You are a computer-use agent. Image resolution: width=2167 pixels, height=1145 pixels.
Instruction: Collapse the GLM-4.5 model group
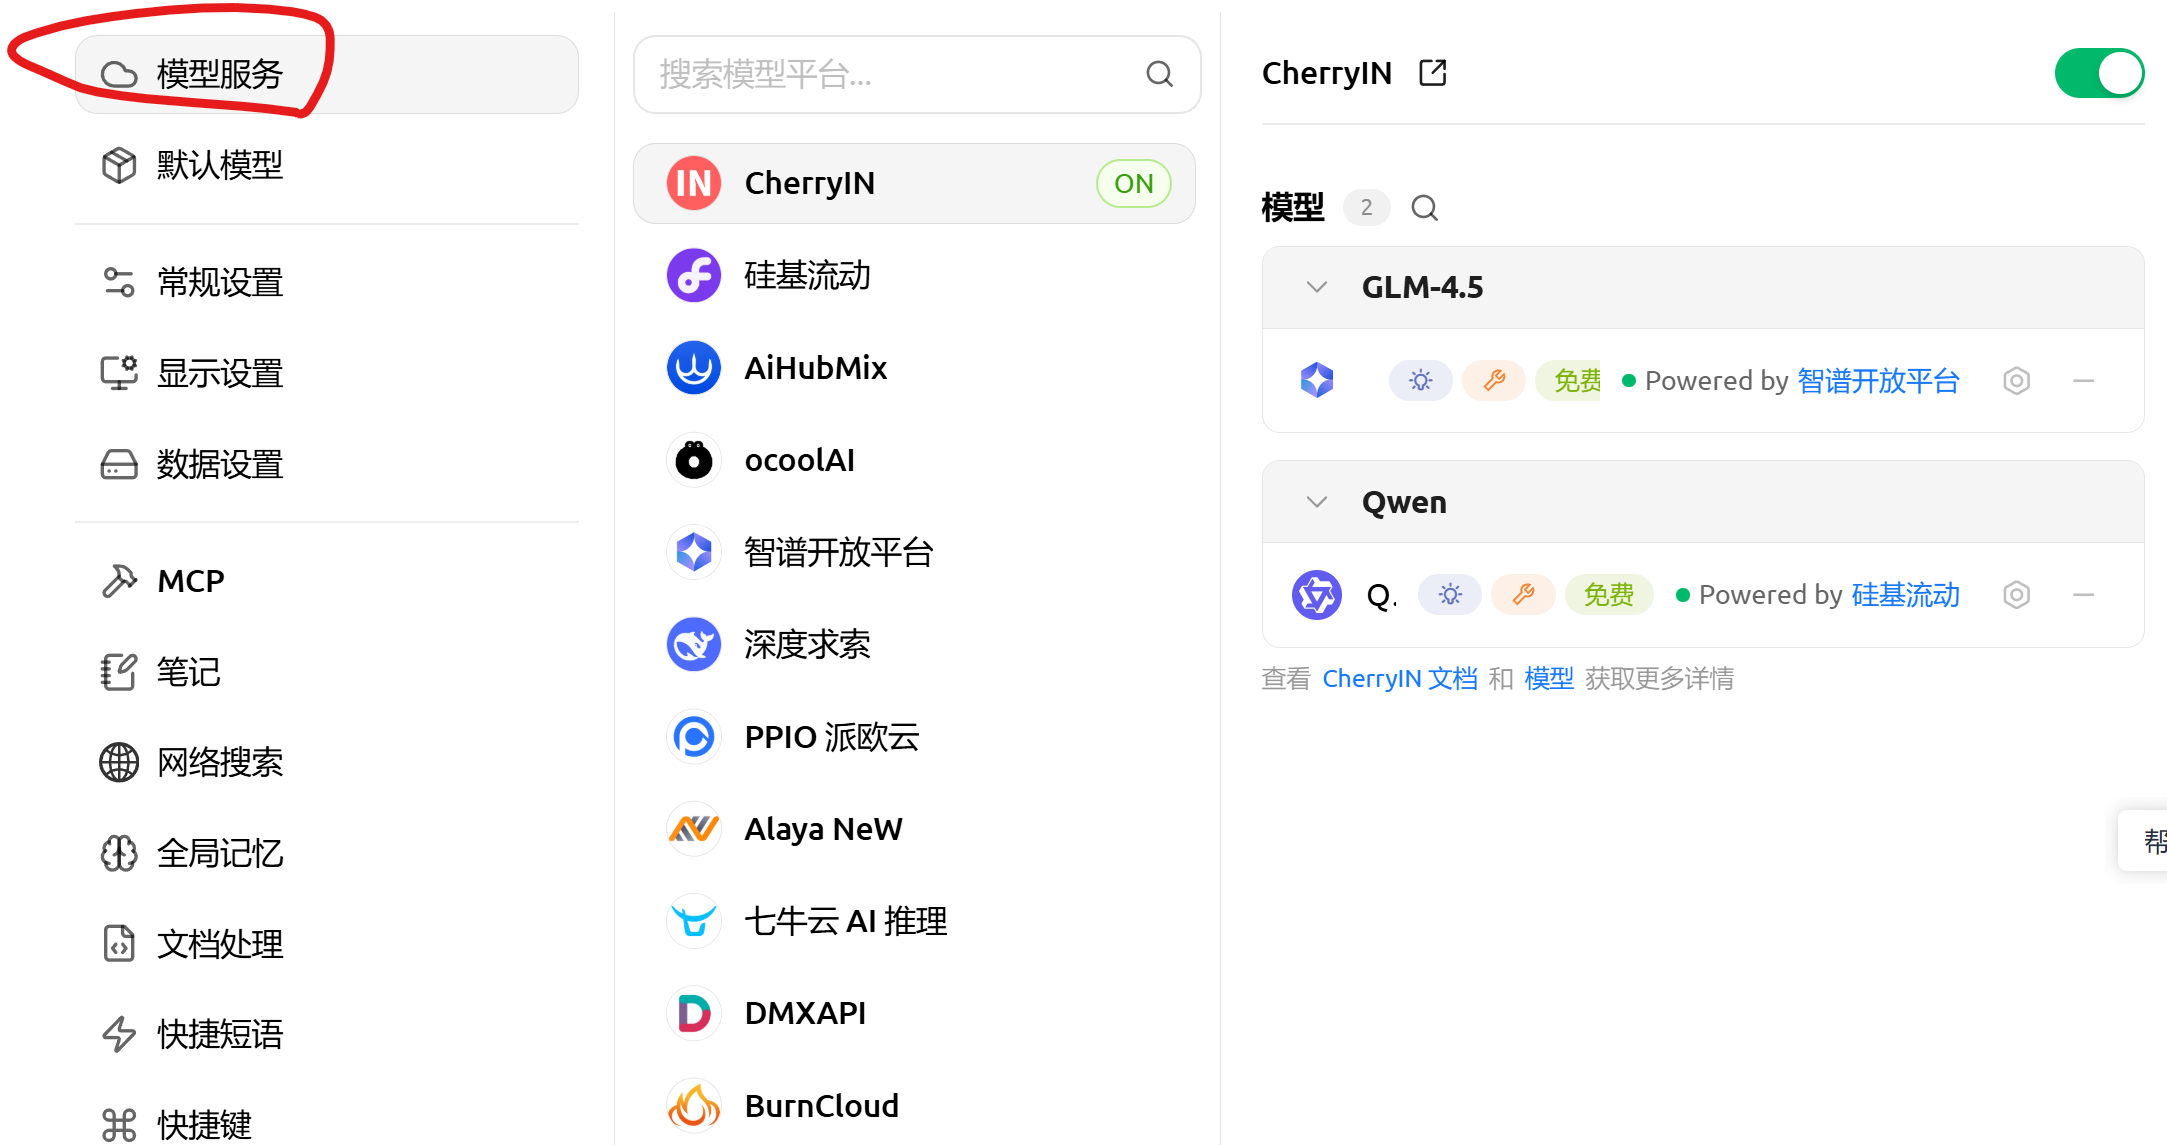[1317, 288]
